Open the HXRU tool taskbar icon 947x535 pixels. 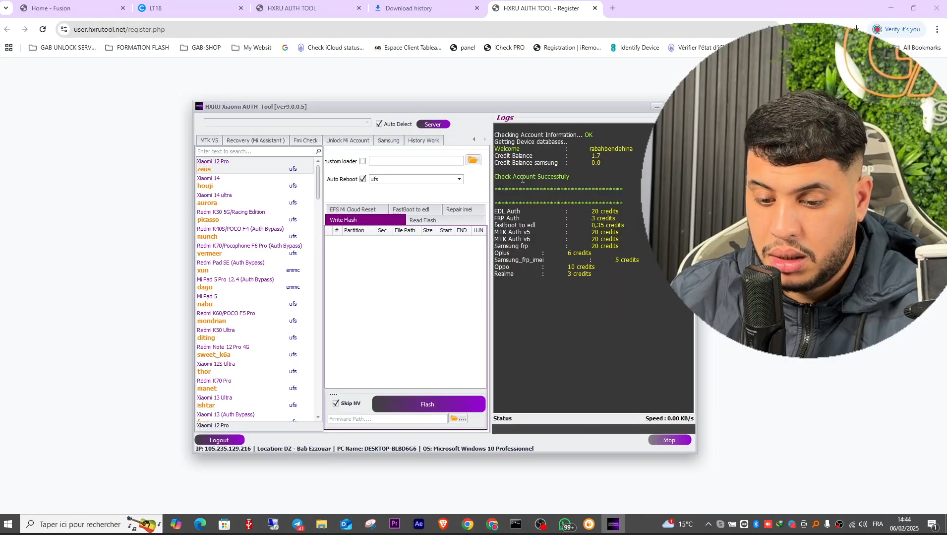(x=613, y=524)
